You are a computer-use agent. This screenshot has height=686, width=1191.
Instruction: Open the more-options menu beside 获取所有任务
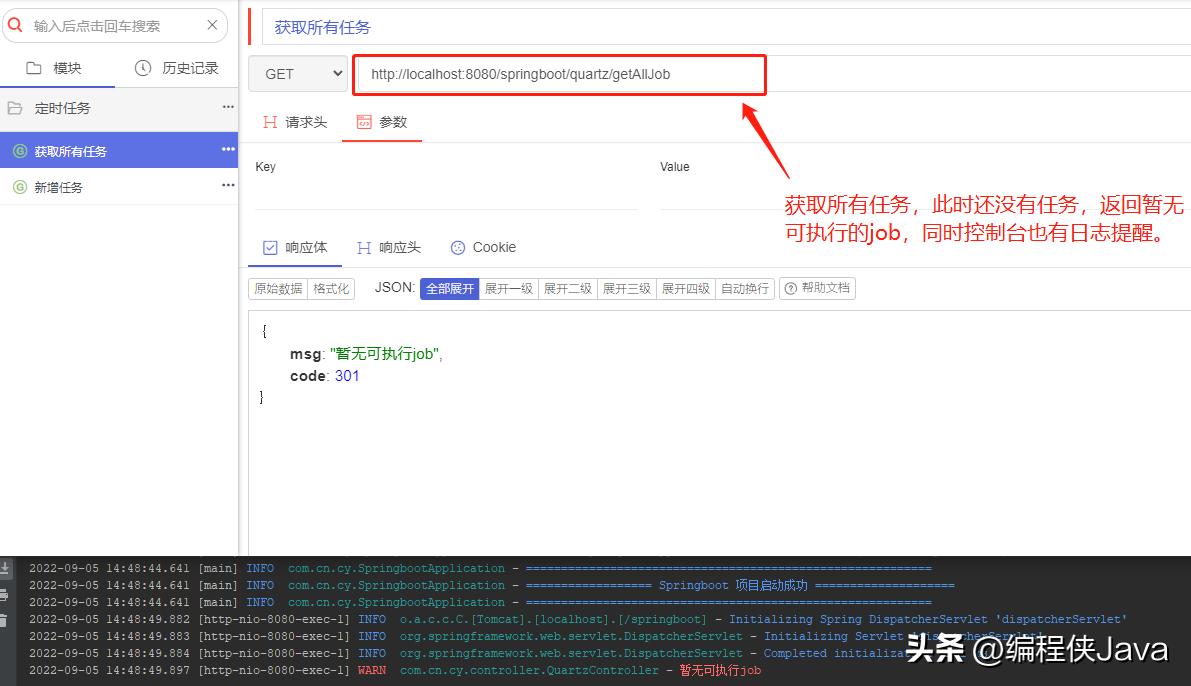[227, 150]
